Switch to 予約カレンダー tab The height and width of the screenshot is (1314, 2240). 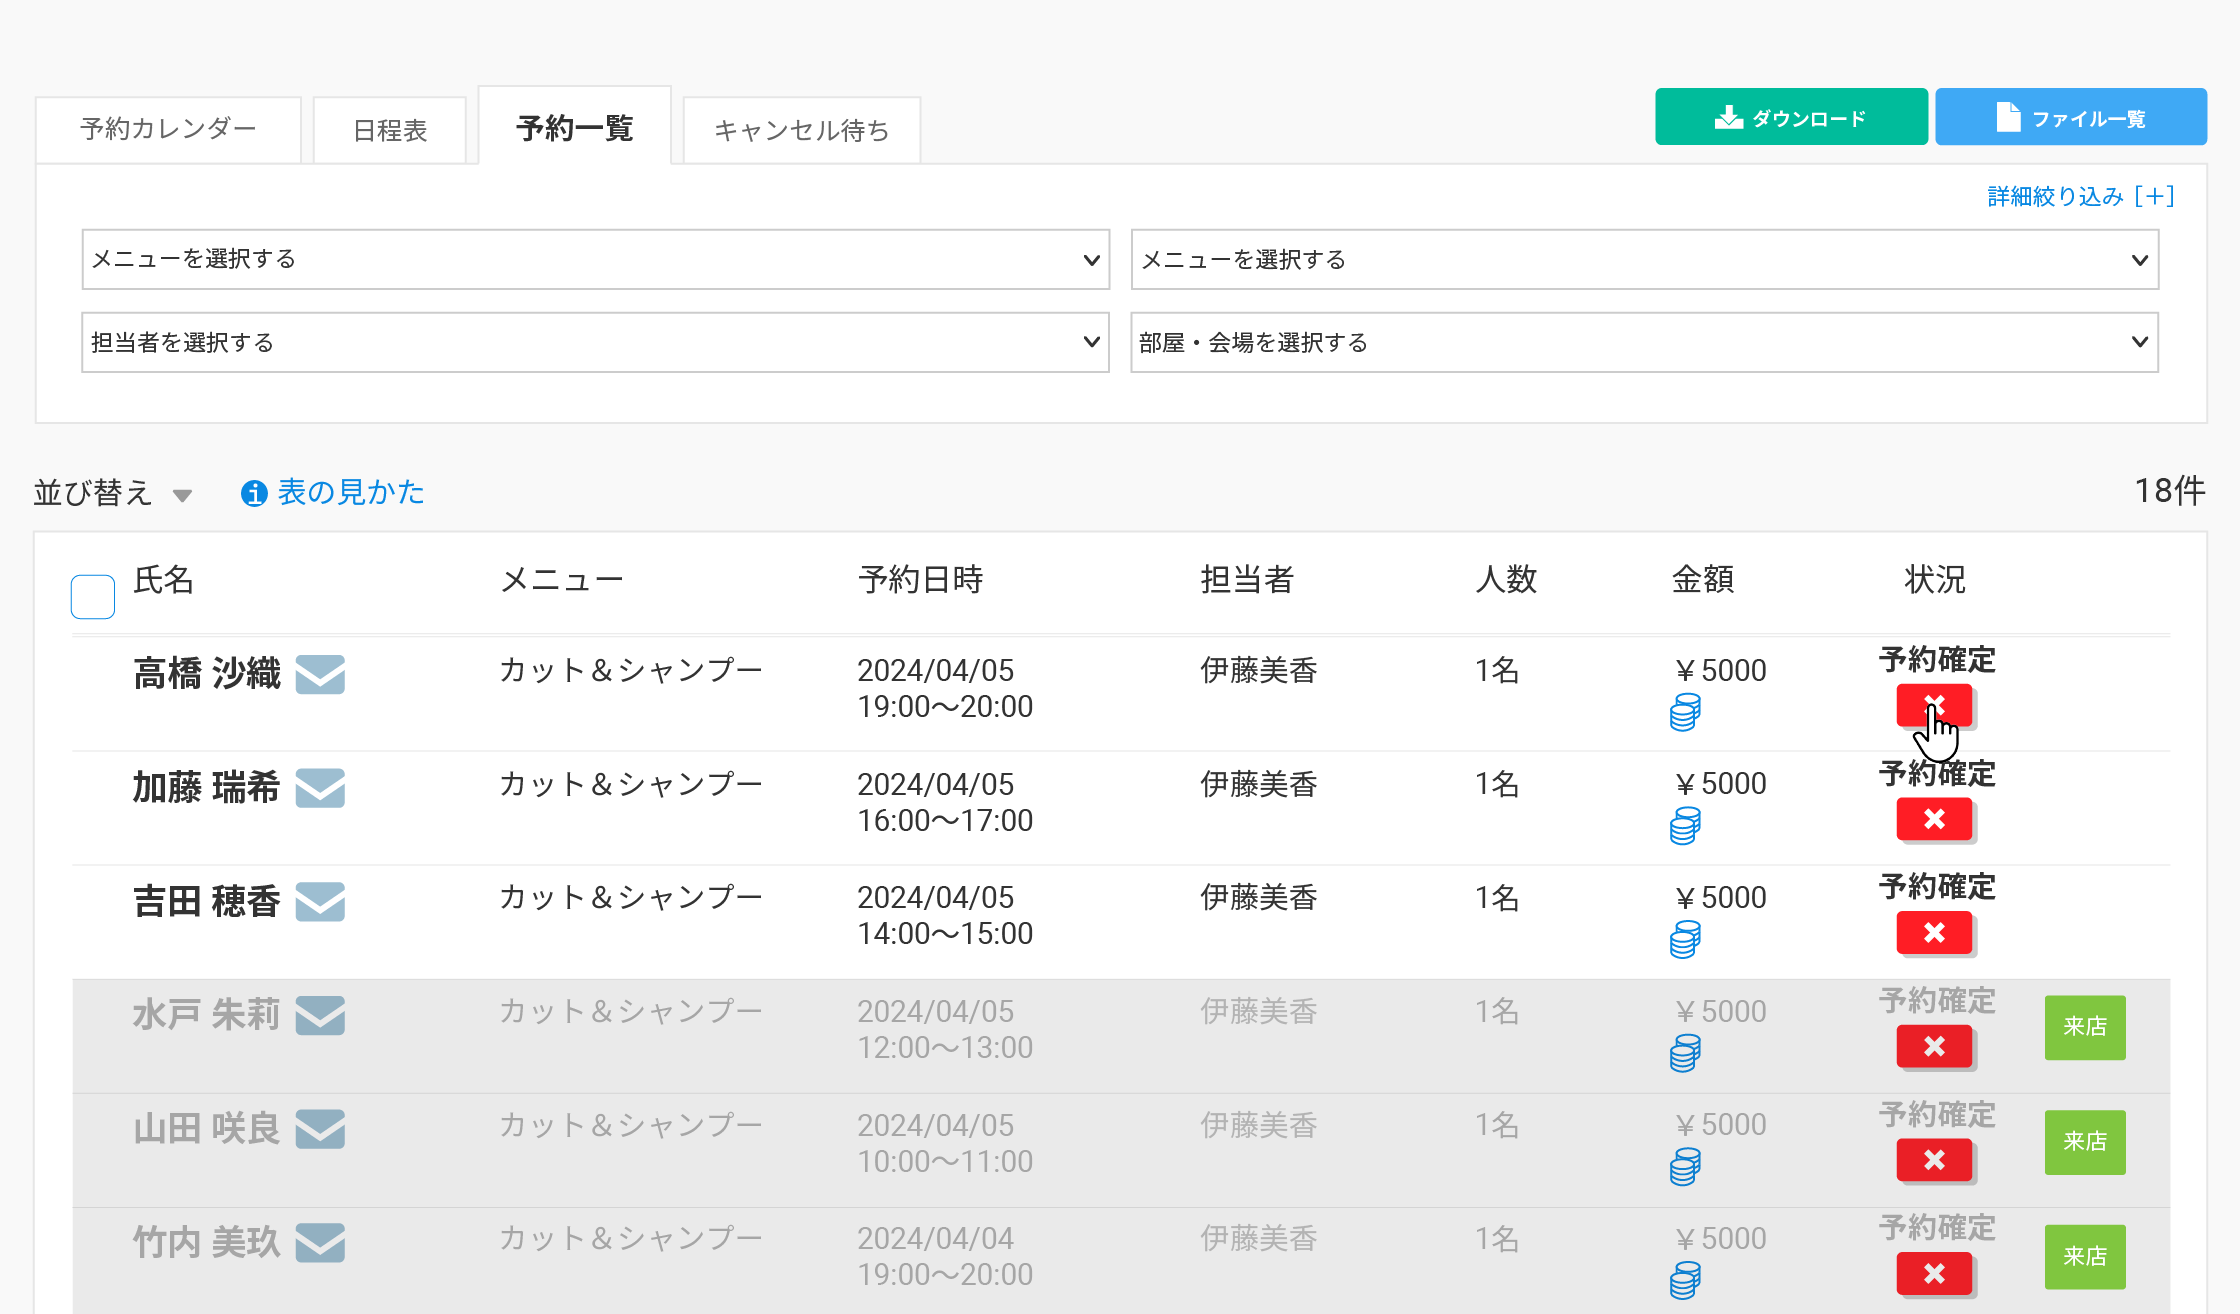[168, 130]
